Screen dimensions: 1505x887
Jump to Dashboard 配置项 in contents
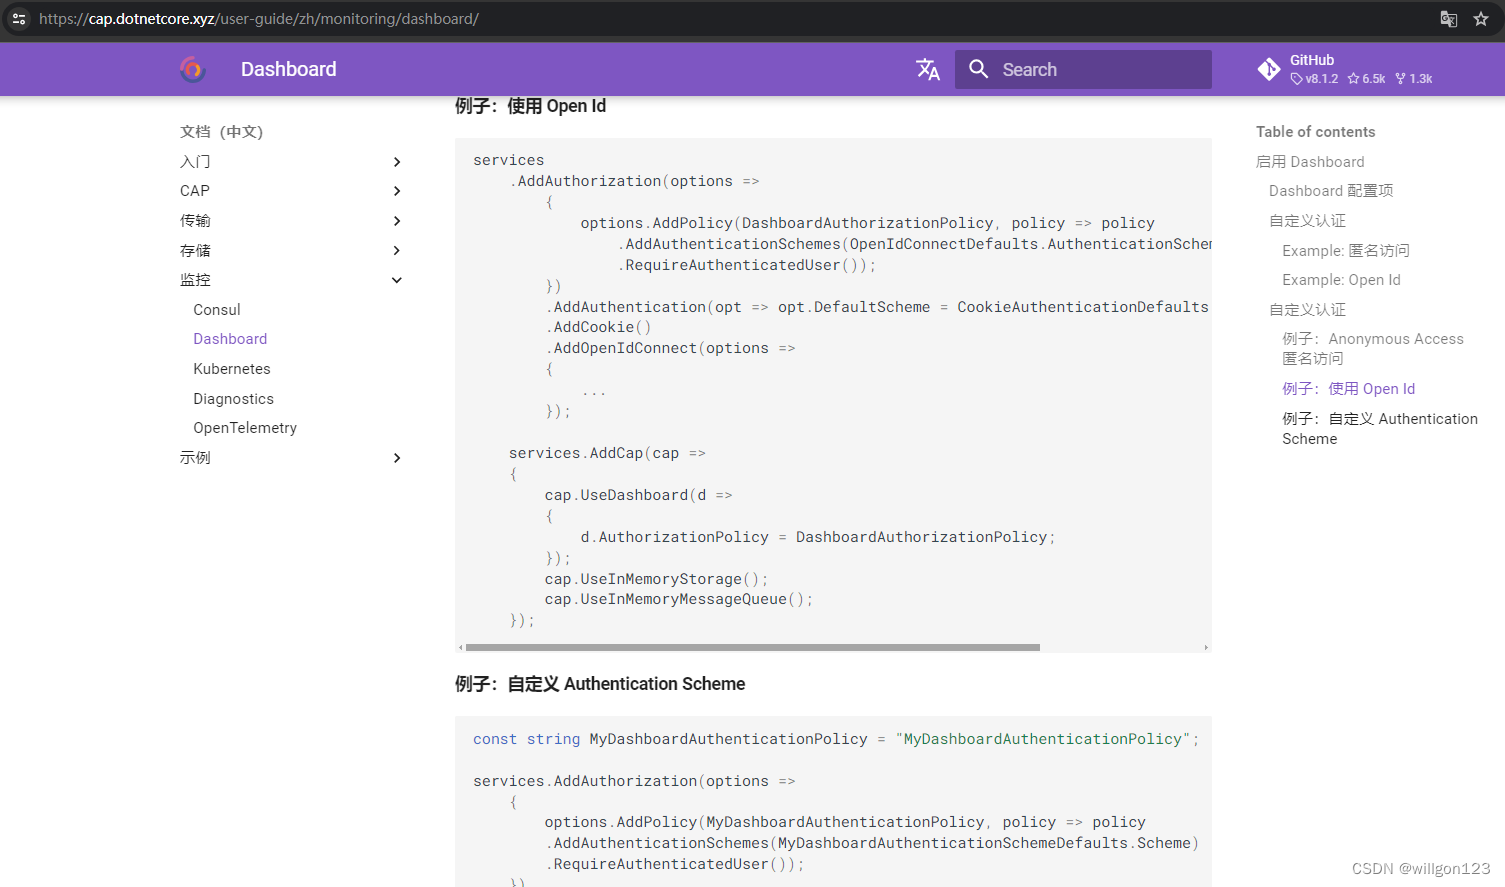pyautogui.click(x=1331, y=191)
